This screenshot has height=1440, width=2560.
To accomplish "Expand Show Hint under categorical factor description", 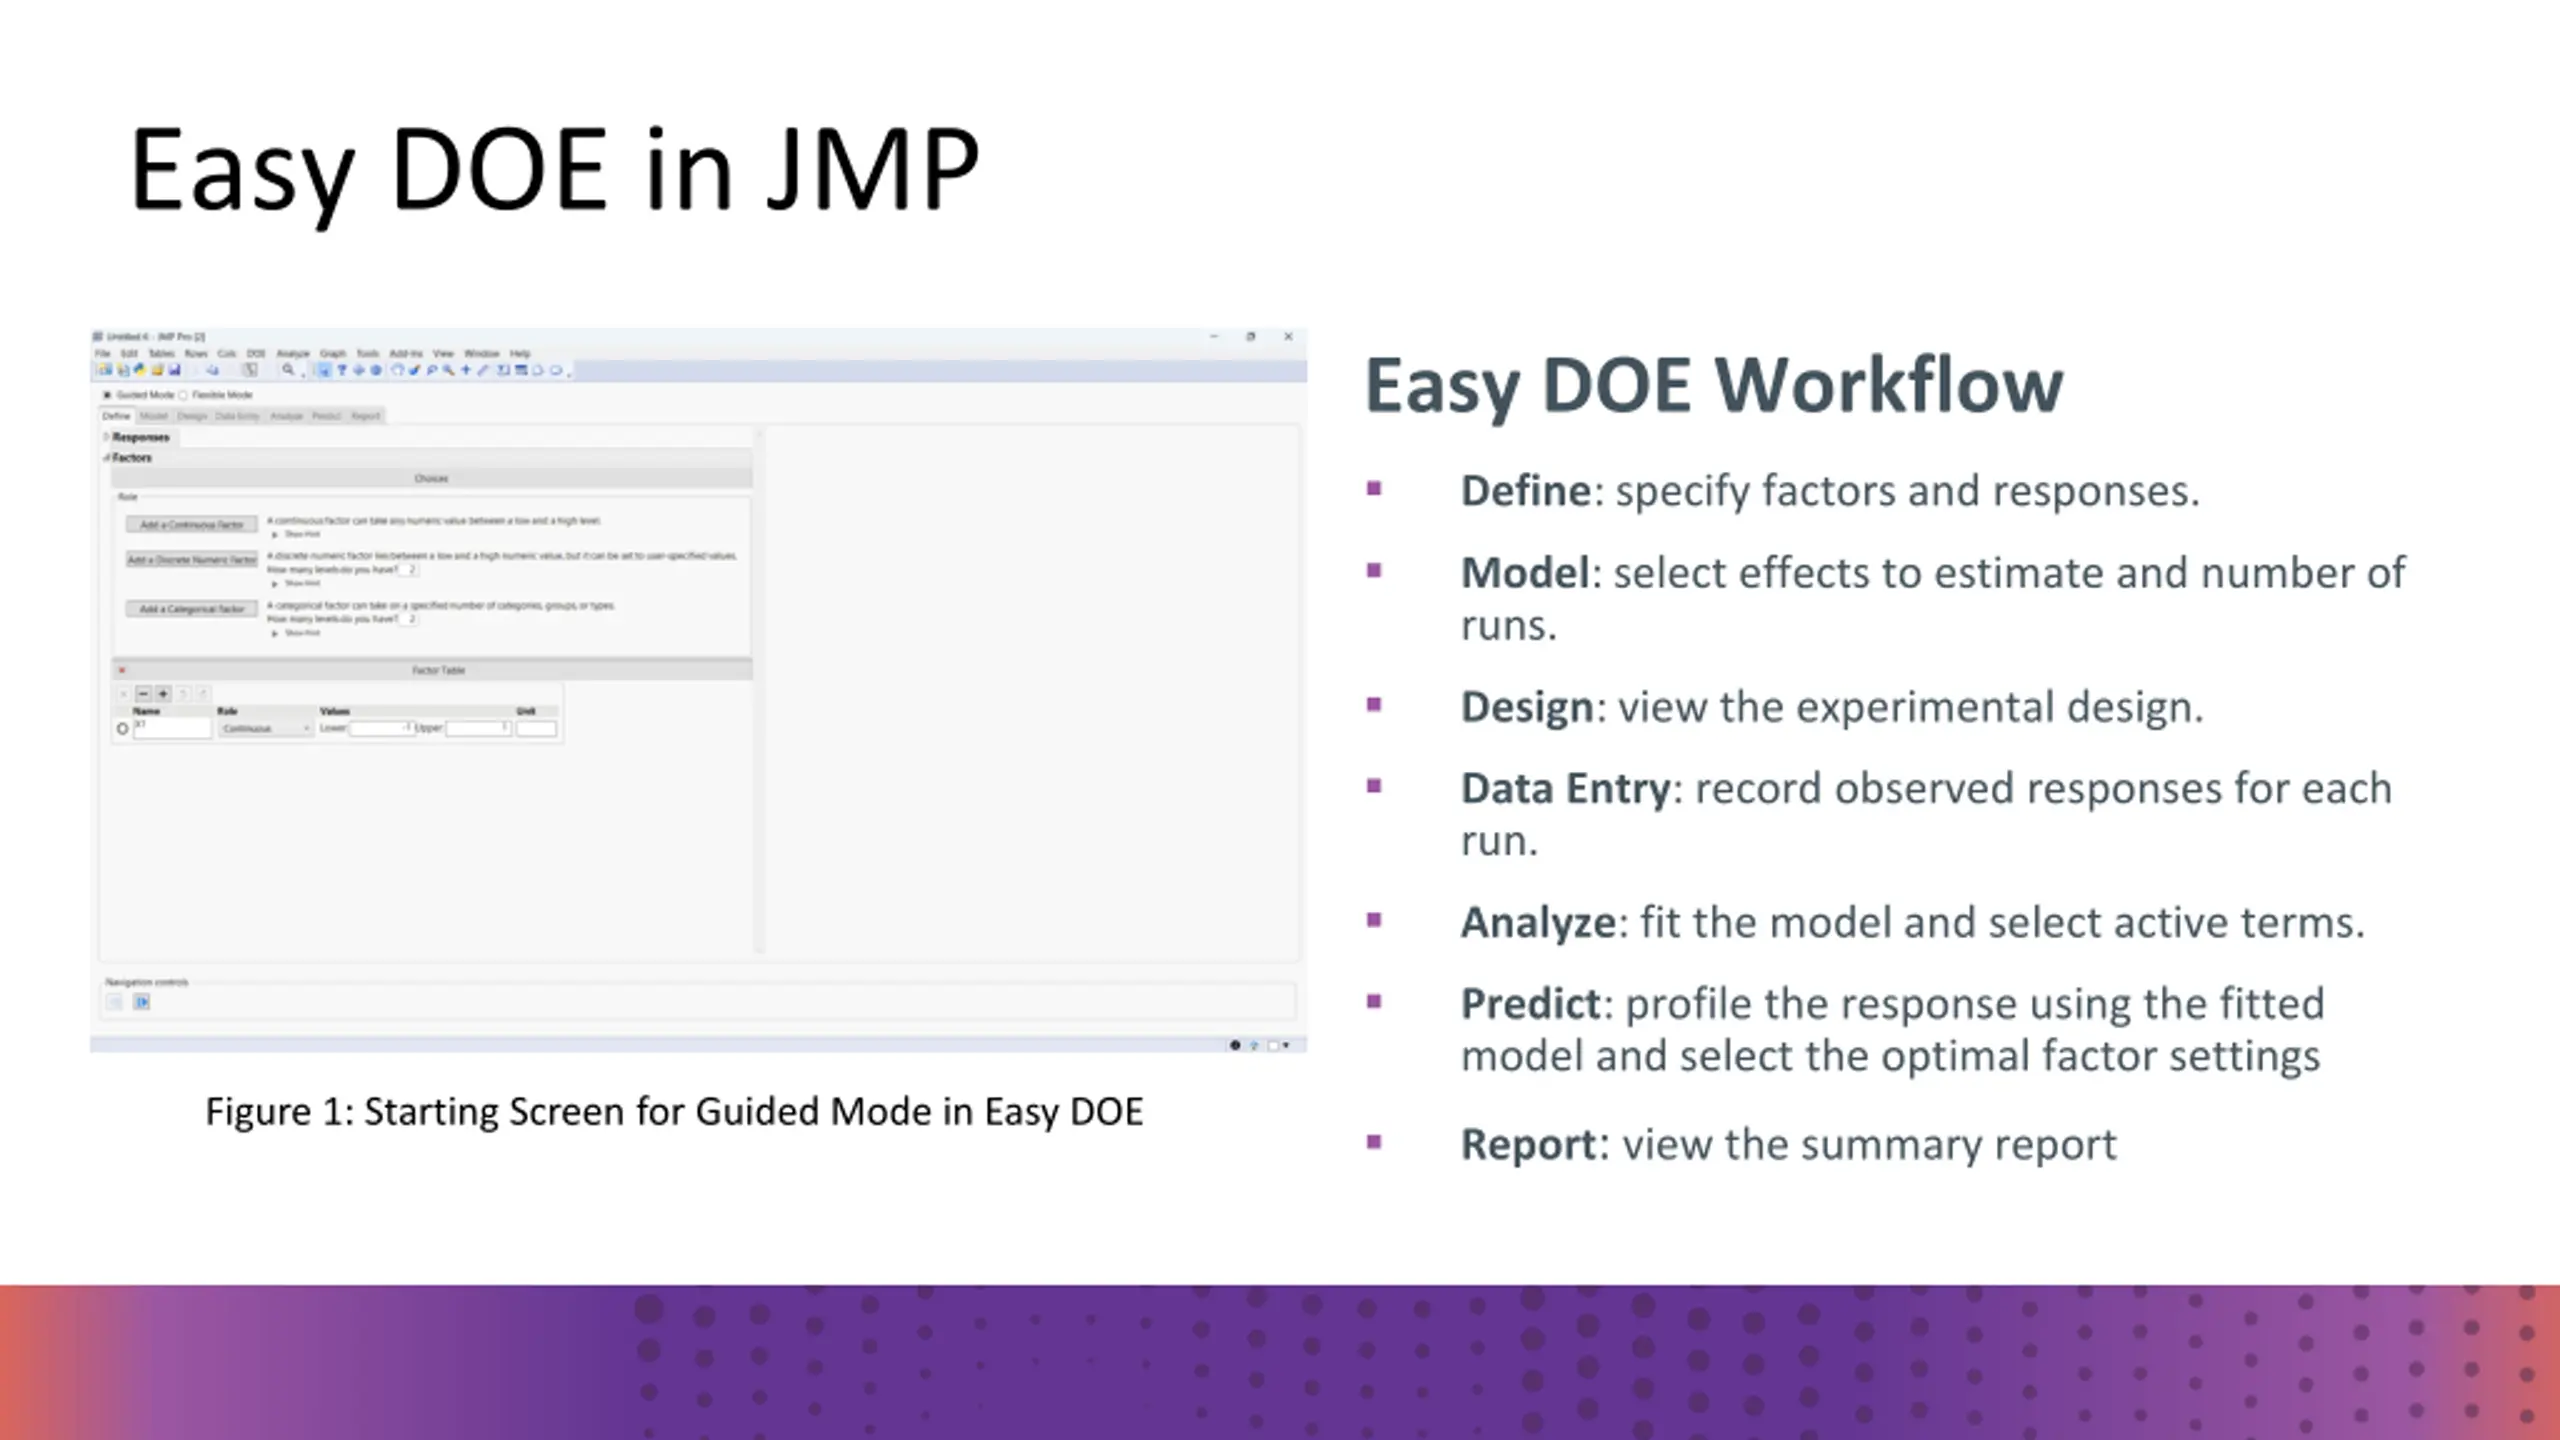I will point(275,634).
